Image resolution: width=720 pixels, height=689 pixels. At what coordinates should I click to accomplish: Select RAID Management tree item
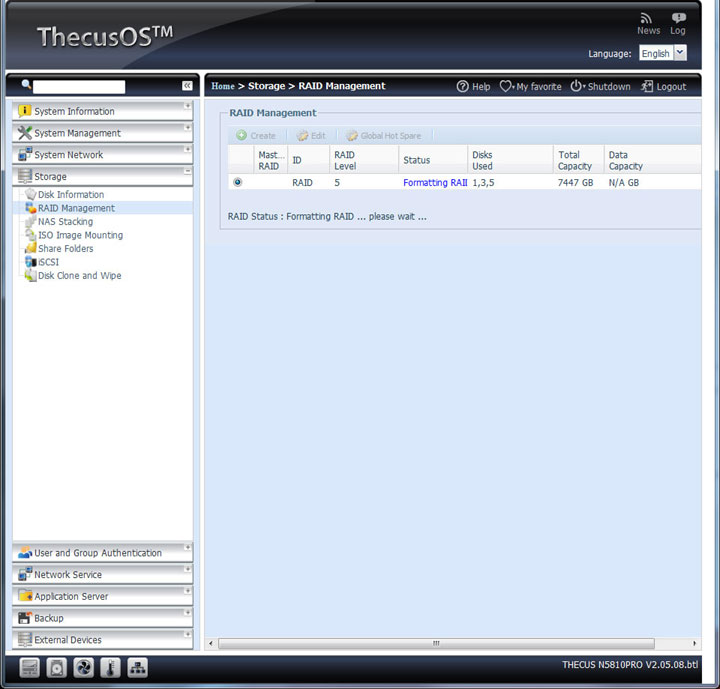click(x=76, y=208)
